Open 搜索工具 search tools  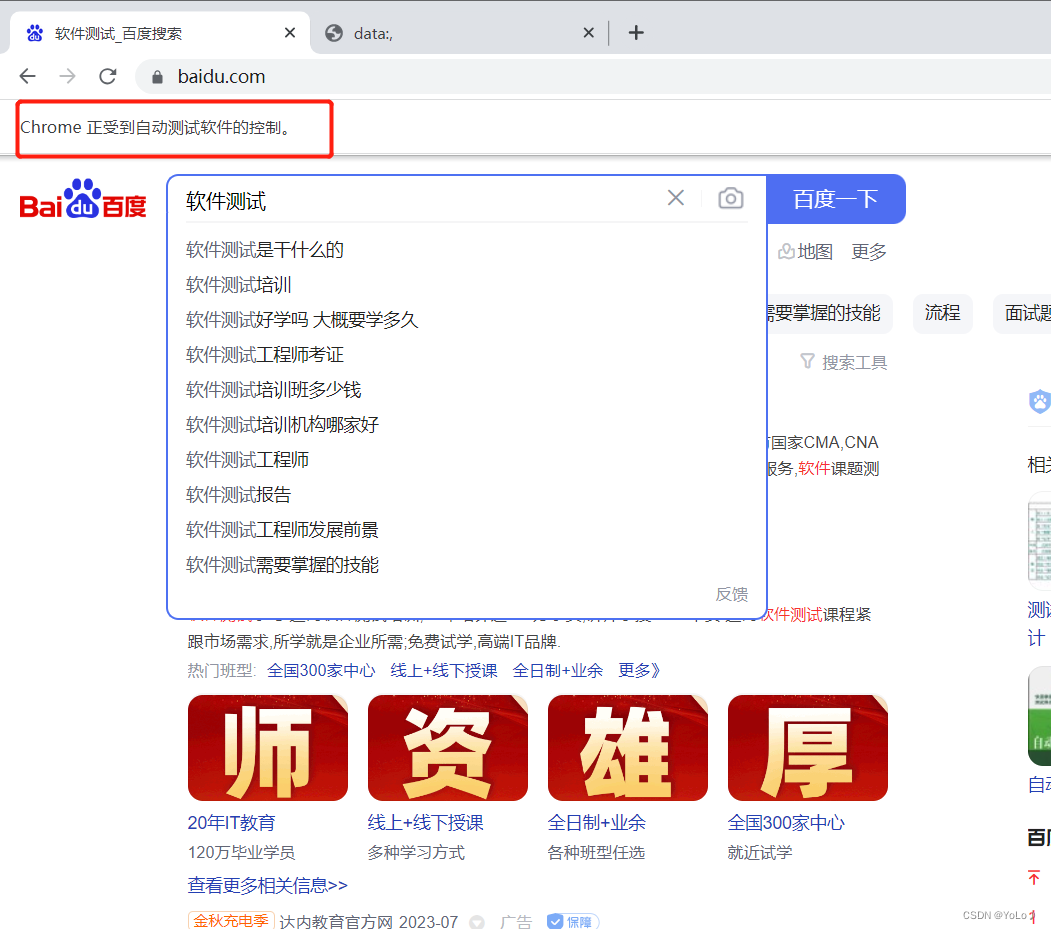coord(844,363)
